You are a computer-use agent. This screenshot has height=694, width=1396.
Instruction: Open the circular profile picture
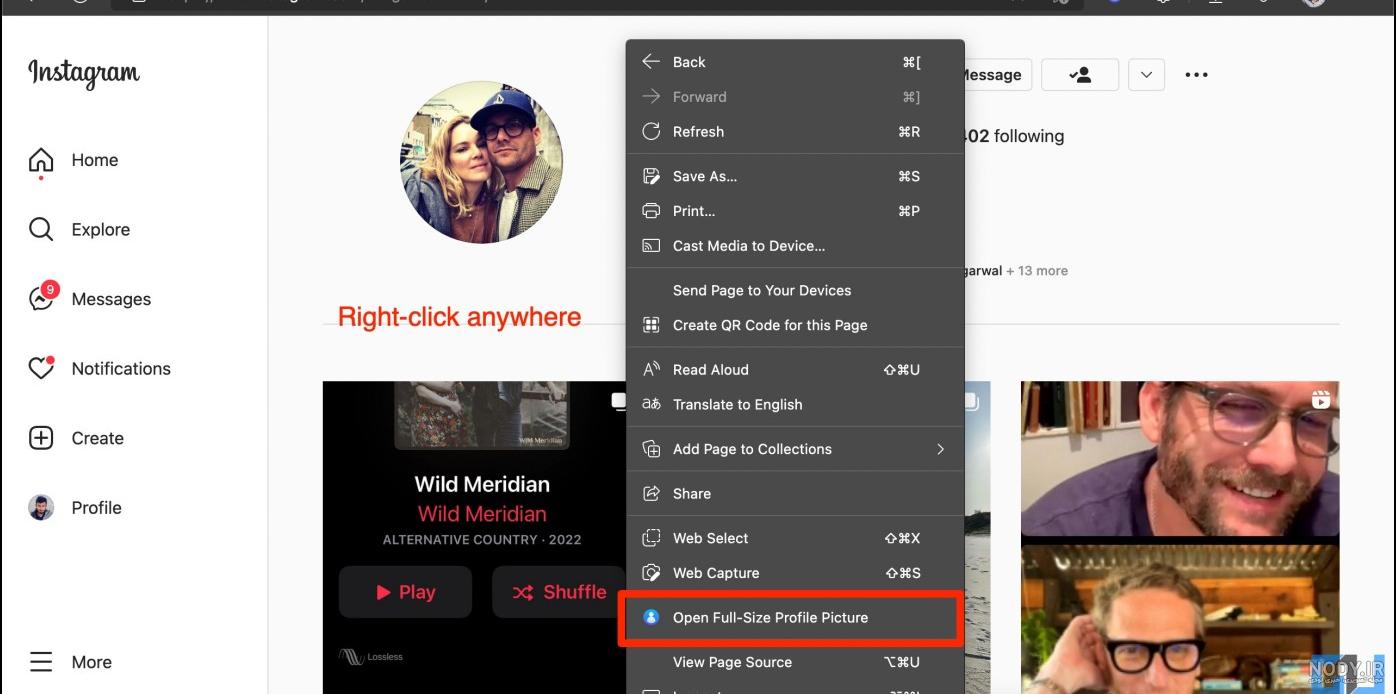point(481,162)
